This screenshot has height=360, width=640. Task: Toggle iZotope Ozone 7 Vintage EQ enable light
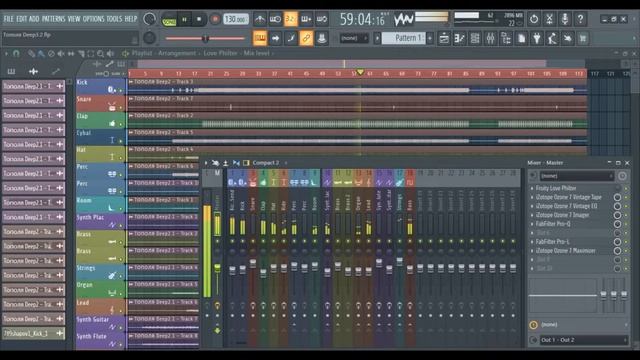tap(627, 207)
